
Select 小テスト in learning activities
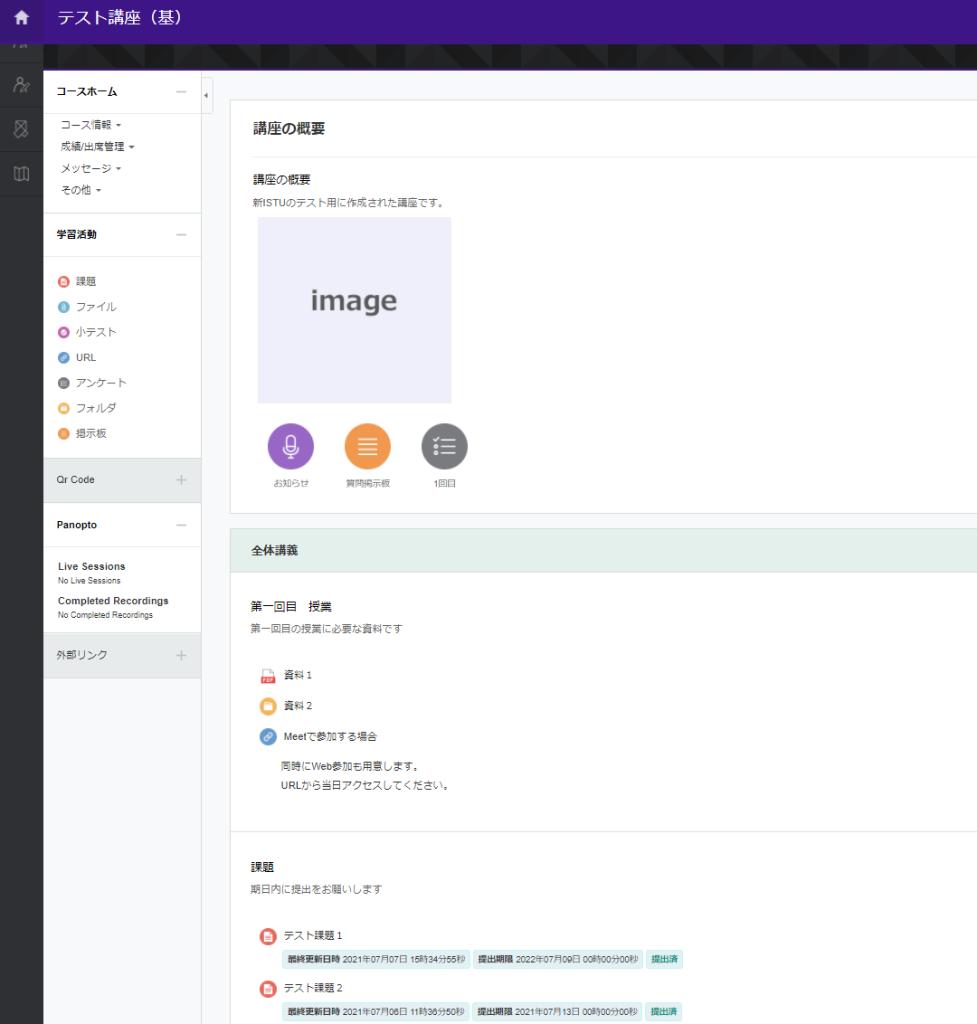96,332
